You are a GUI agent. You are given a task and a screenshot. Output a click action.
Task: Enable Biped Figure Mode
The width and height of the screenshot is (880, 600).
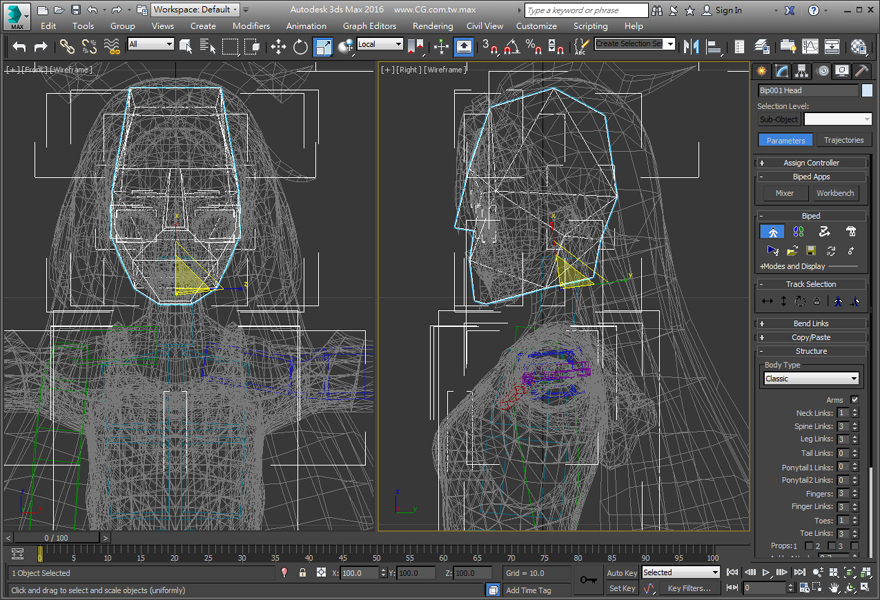[x=772, y=231]
